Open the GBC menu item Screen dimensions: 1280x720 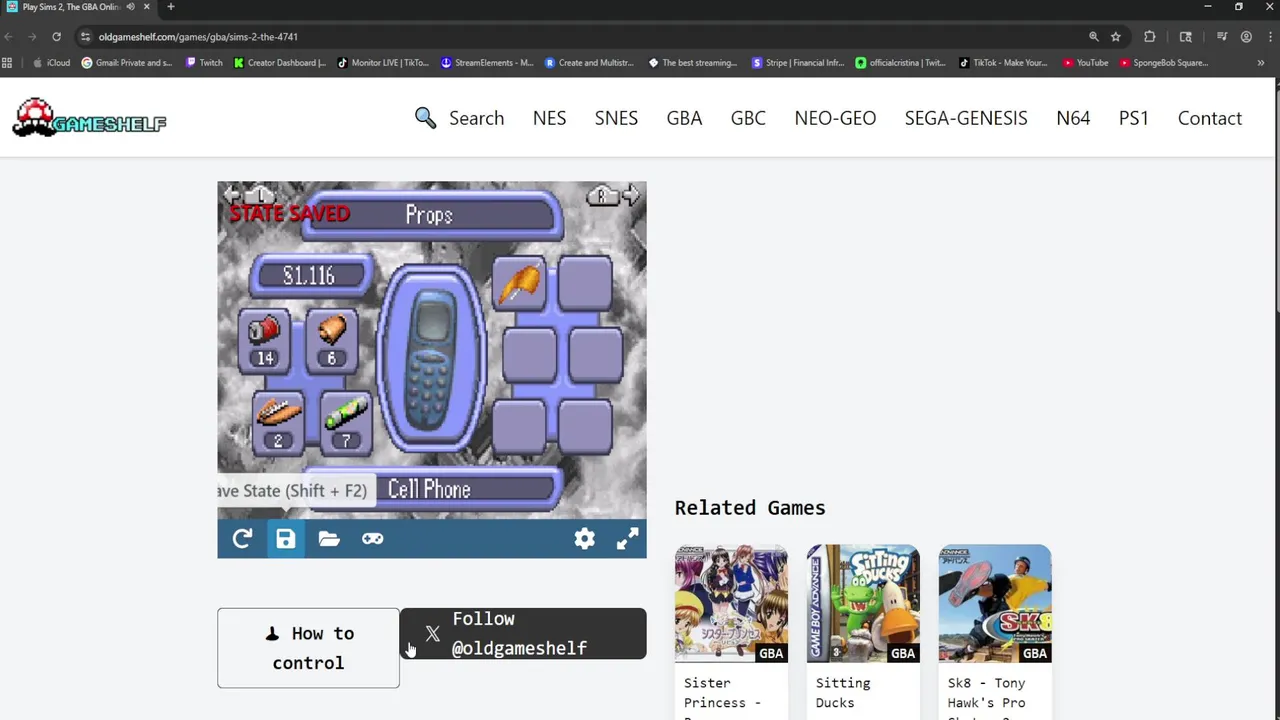[x=748, y=118]
